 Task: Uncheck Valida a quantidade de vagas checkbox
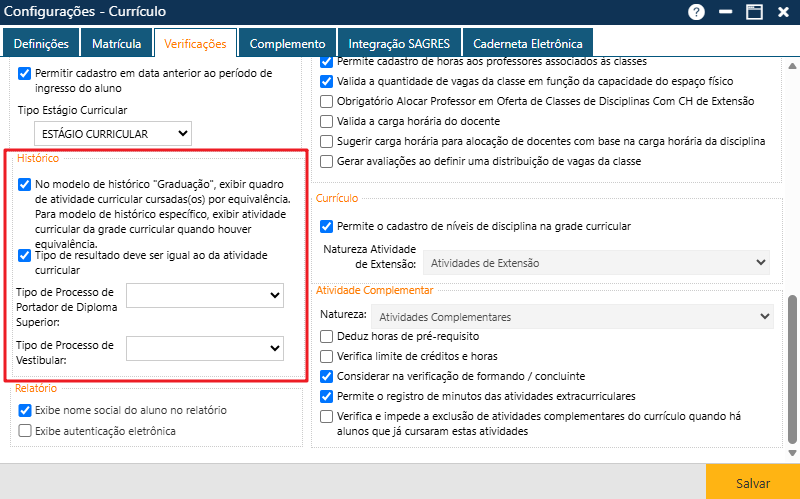point(327,81)
